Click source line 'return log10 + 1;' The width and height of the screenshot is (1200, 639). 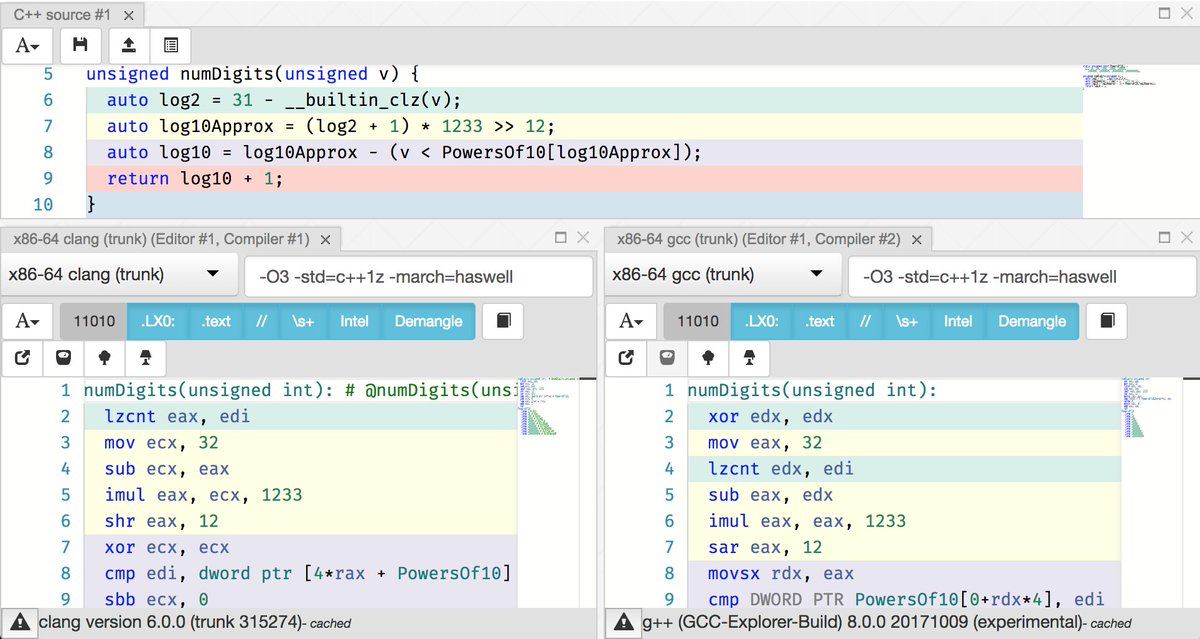pos(195,178)
